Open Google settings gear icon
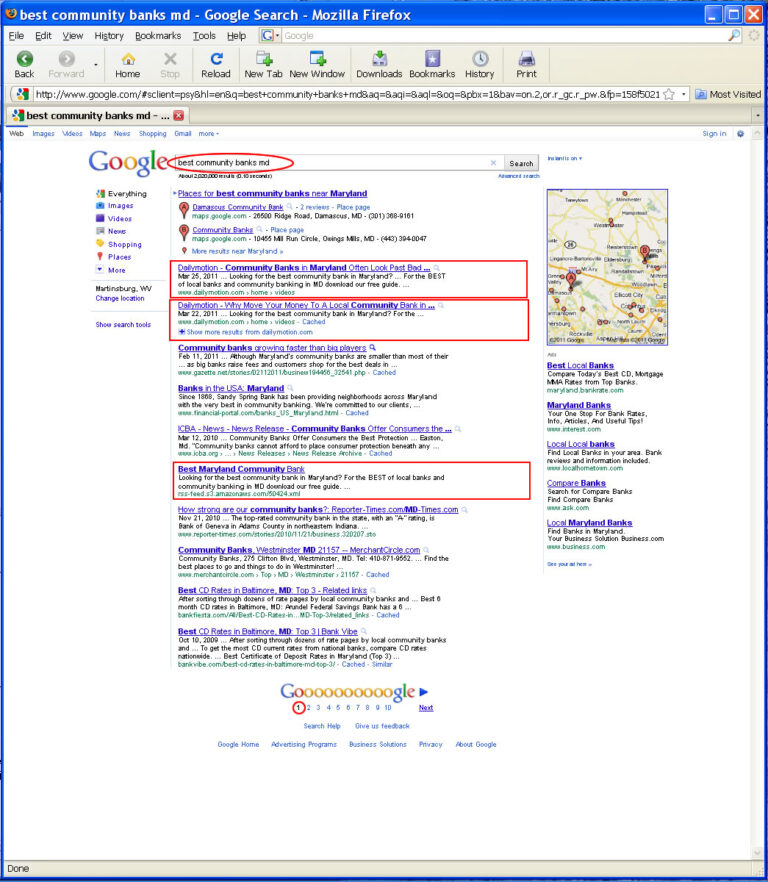Viewport: 768px width, 882px height. click(x=740, y=134)
